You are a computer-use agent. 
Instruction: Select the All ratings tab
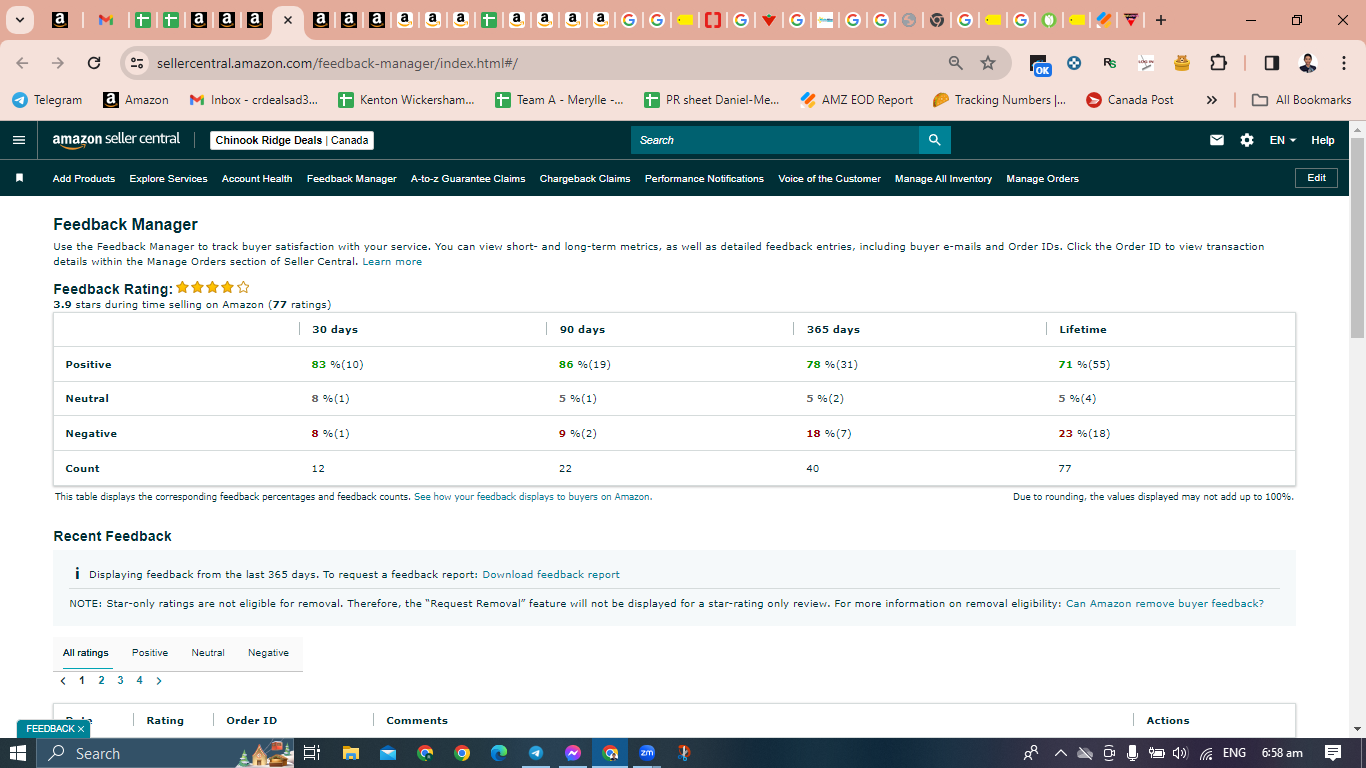point(86,653)
